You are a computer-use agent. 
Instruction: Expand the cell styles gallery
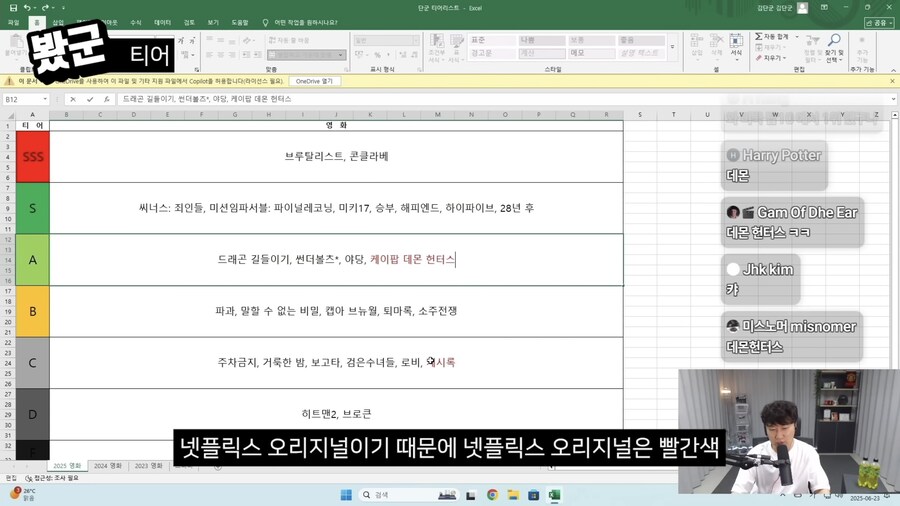[672, 48]
